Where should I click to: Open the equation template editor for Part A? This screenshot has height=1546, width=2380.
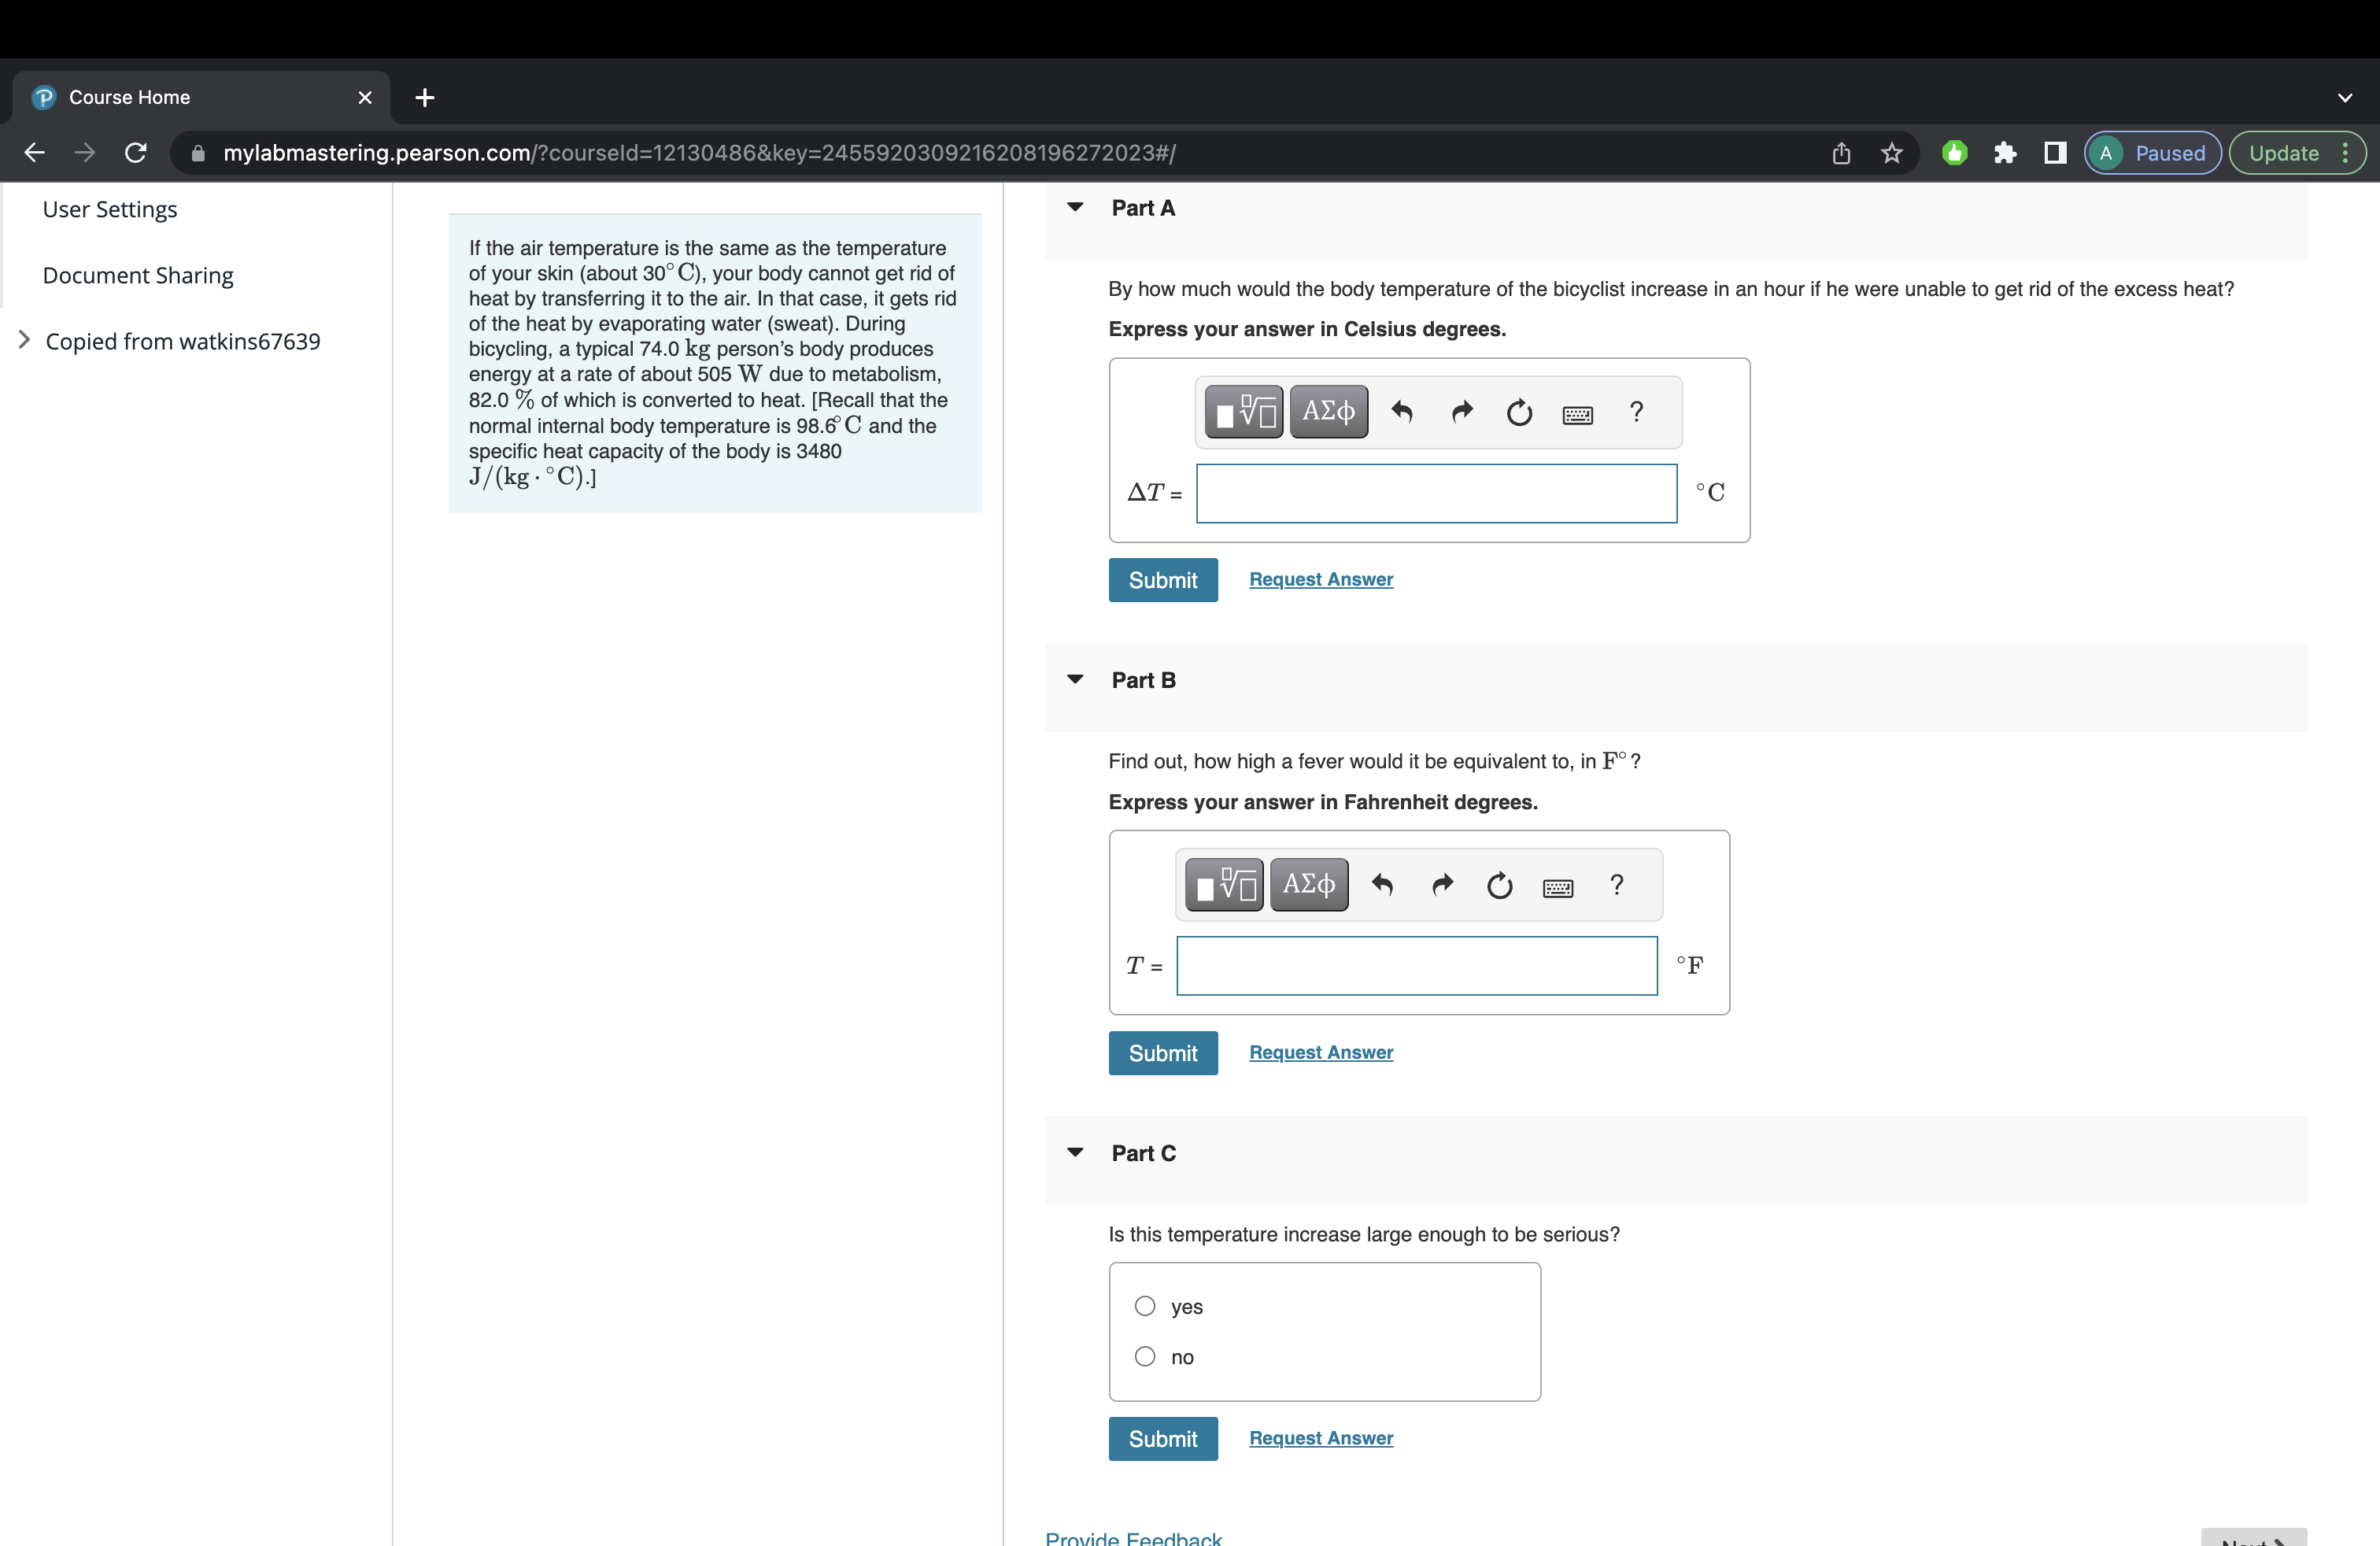coord(1242,411)
